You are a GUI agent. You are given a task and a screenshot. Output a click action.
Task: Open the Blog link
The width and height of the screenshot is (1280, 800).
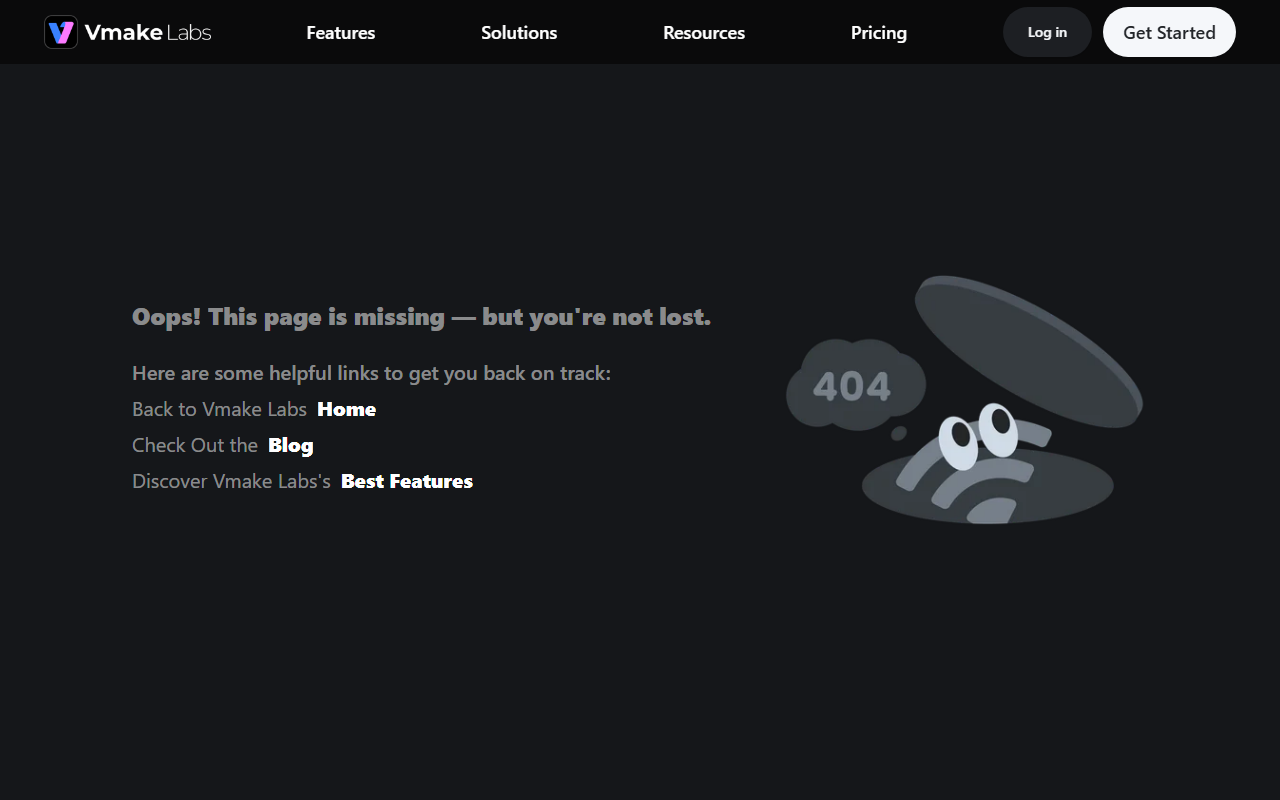(x=291, y=445)
